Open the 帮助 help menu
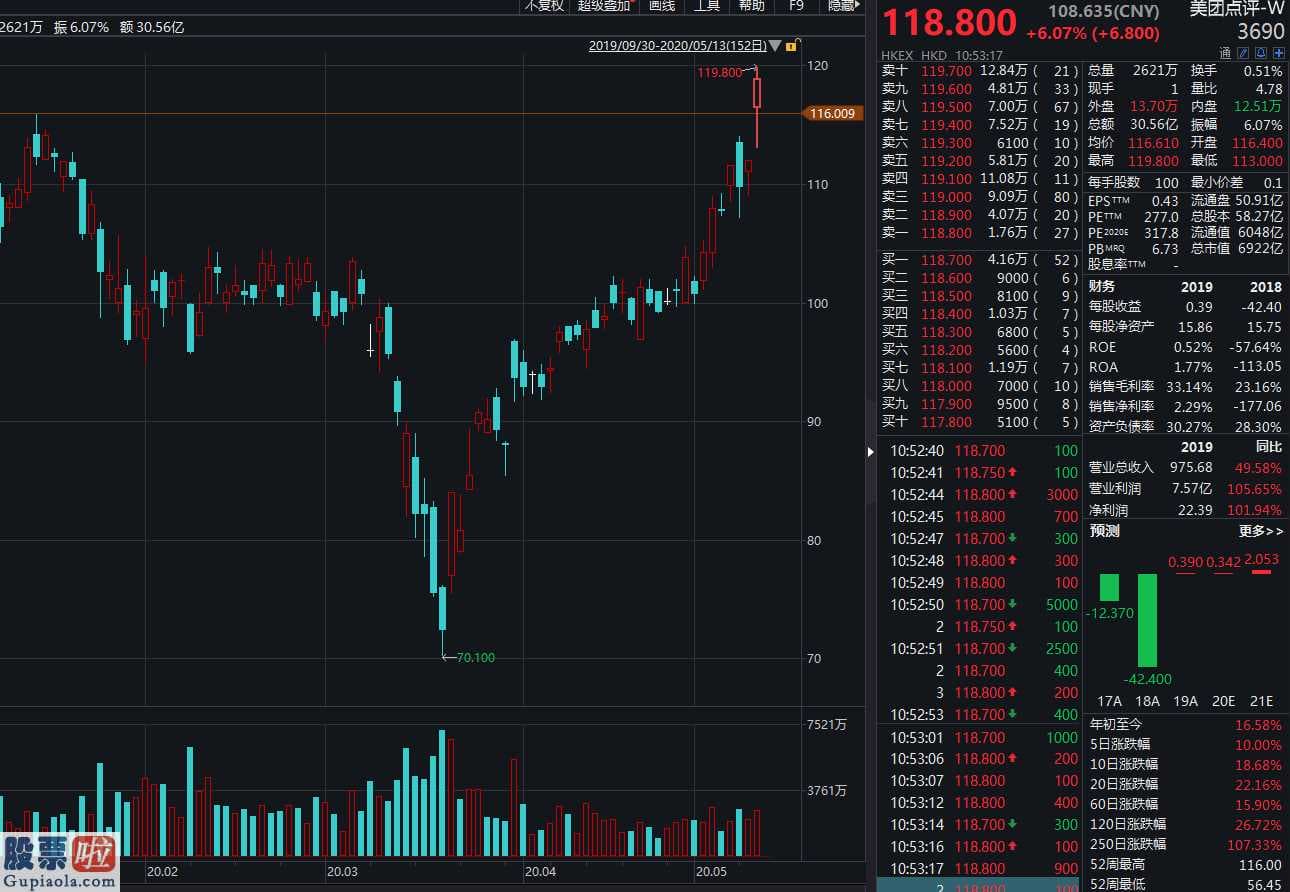1290x892 pixels. 751,5
